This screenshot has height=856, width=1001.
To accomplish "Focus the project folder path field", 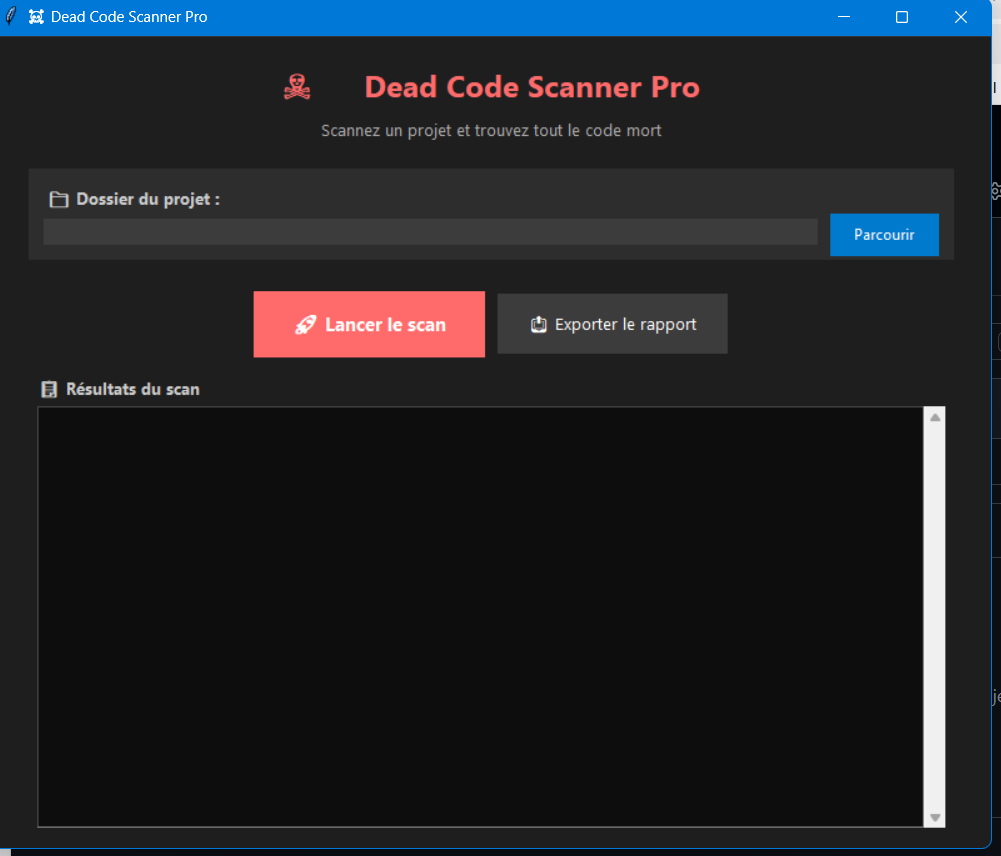I will coord(430,232).
